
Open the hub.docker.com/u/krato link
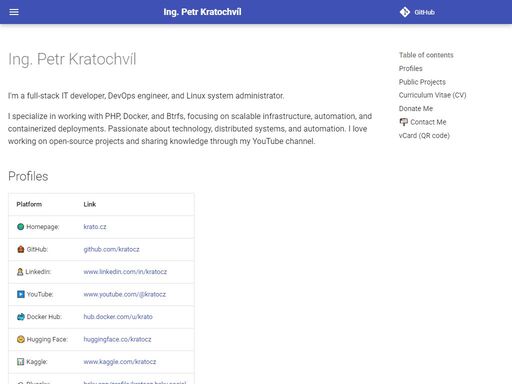coord(118,317)
